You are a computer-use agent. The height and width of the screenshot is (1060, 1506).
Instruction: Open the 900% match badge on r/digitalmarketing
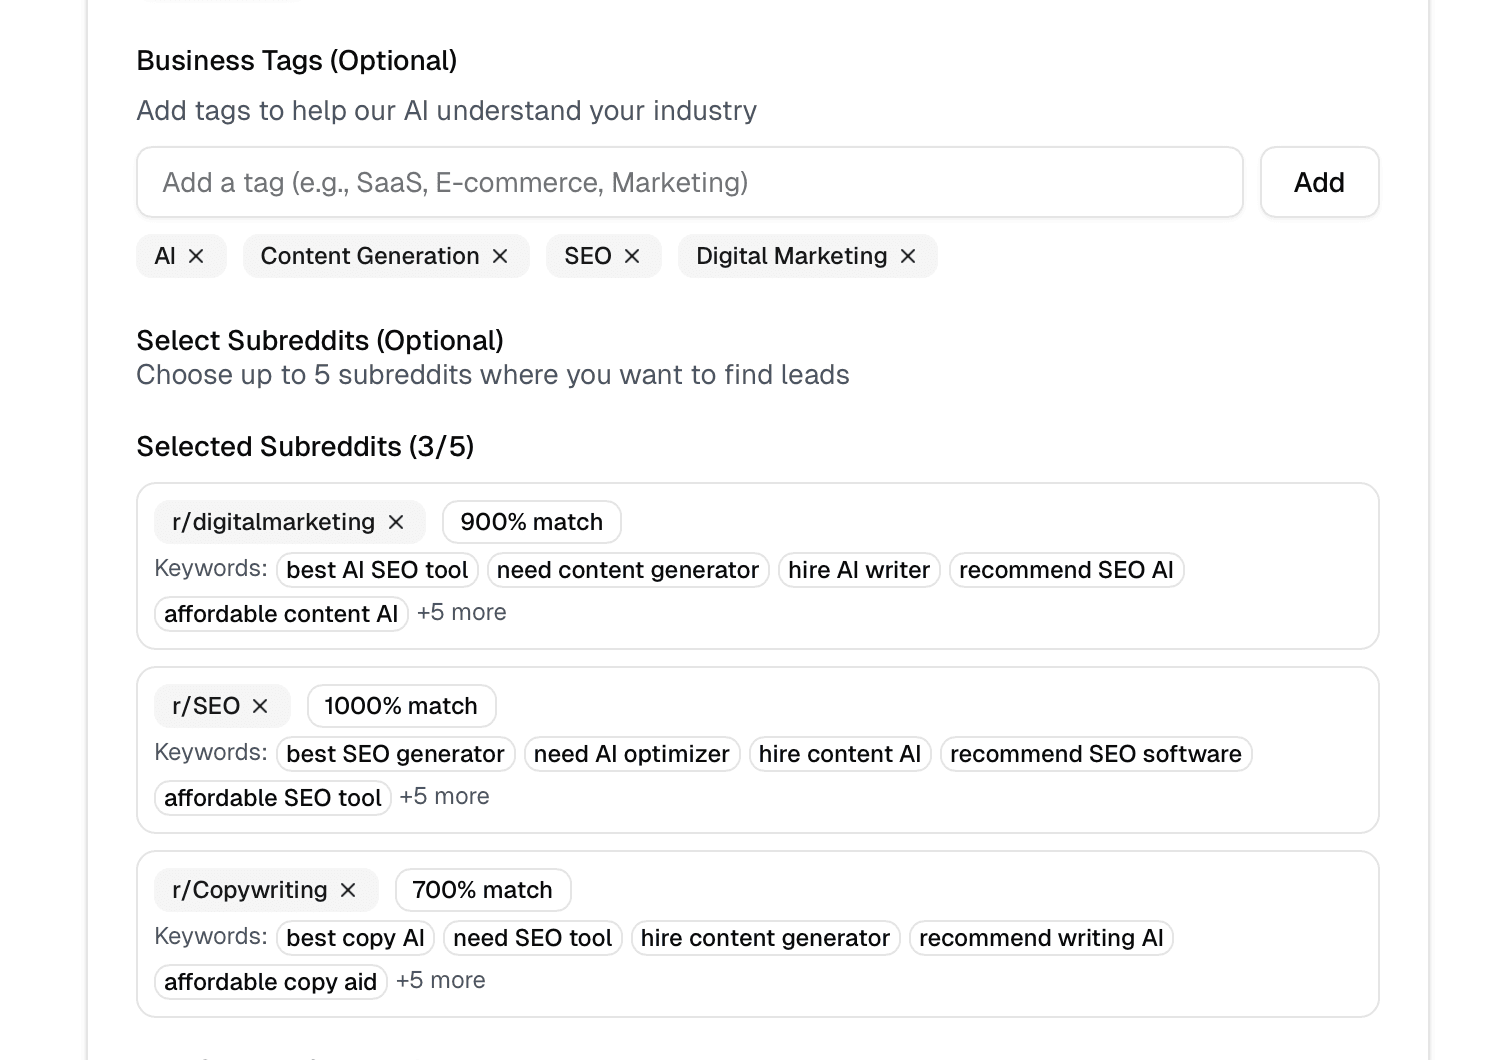coord(531,521)
